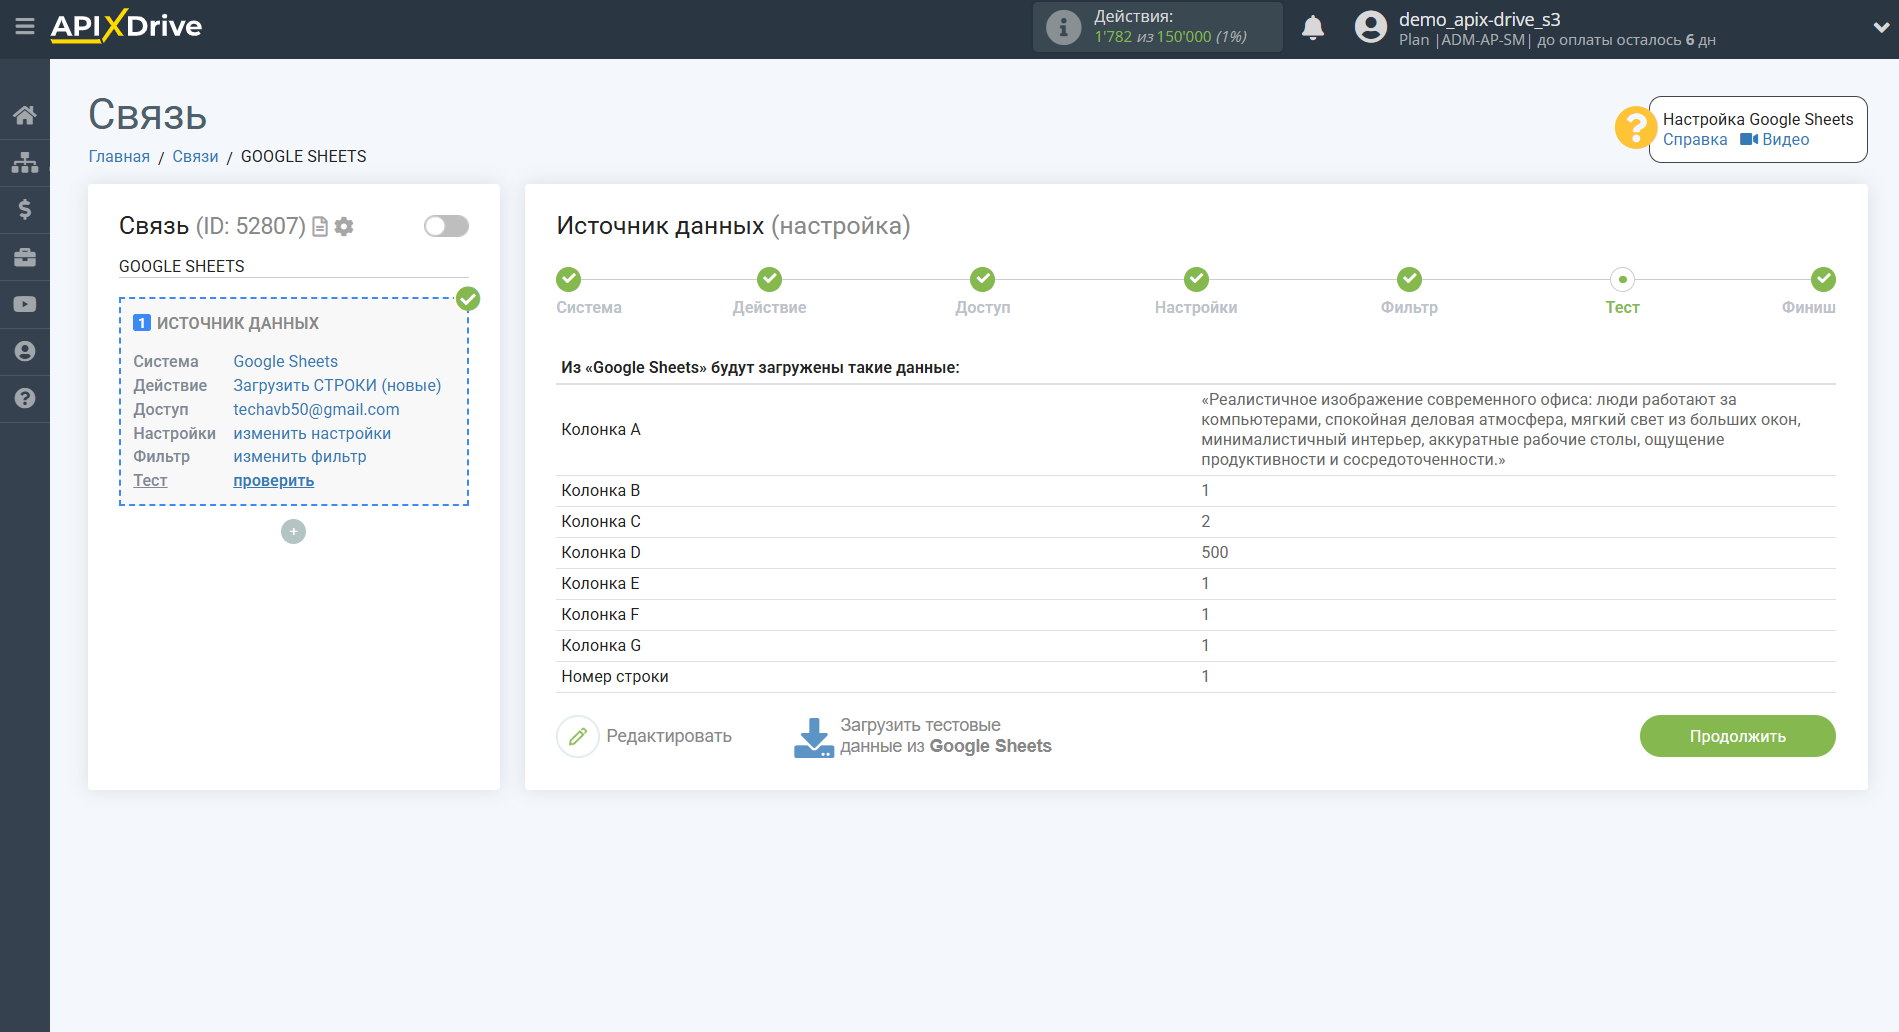
Task: Open user profile icon in sidebar
Action: click(x=25, y=351)
